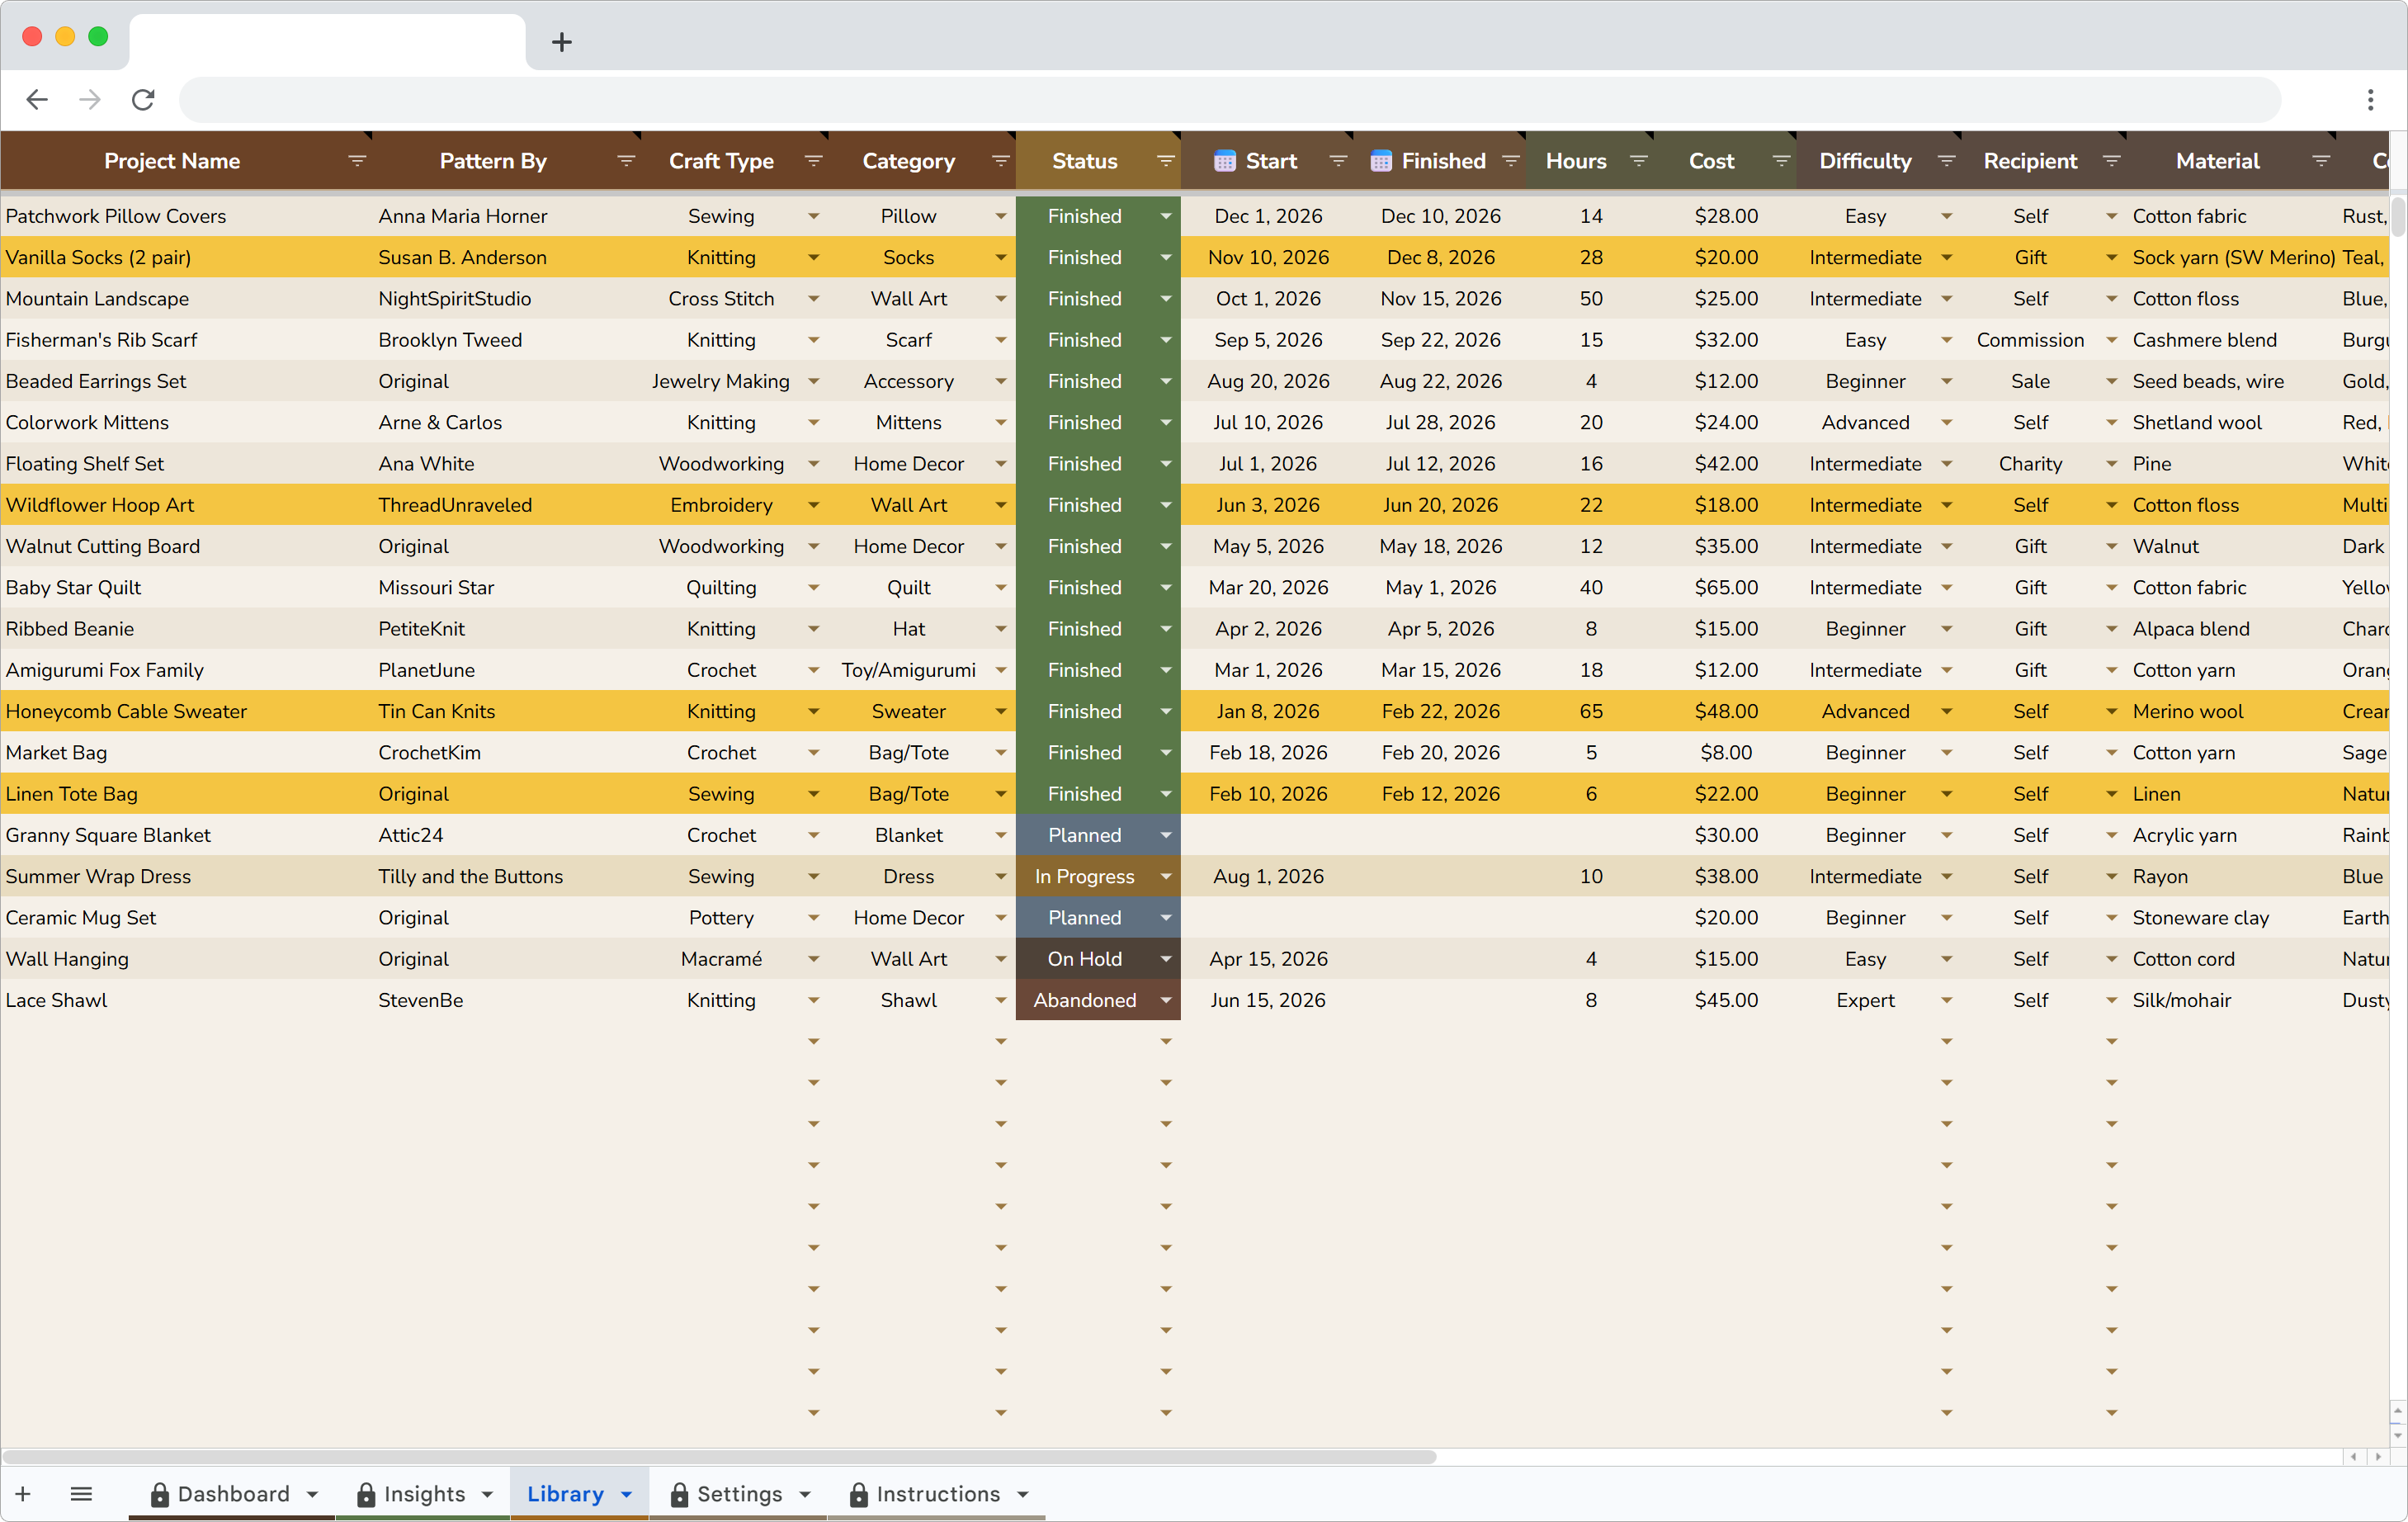Open the filter for the Cost column
2408x1522 pixels.
click(1781, 160)
